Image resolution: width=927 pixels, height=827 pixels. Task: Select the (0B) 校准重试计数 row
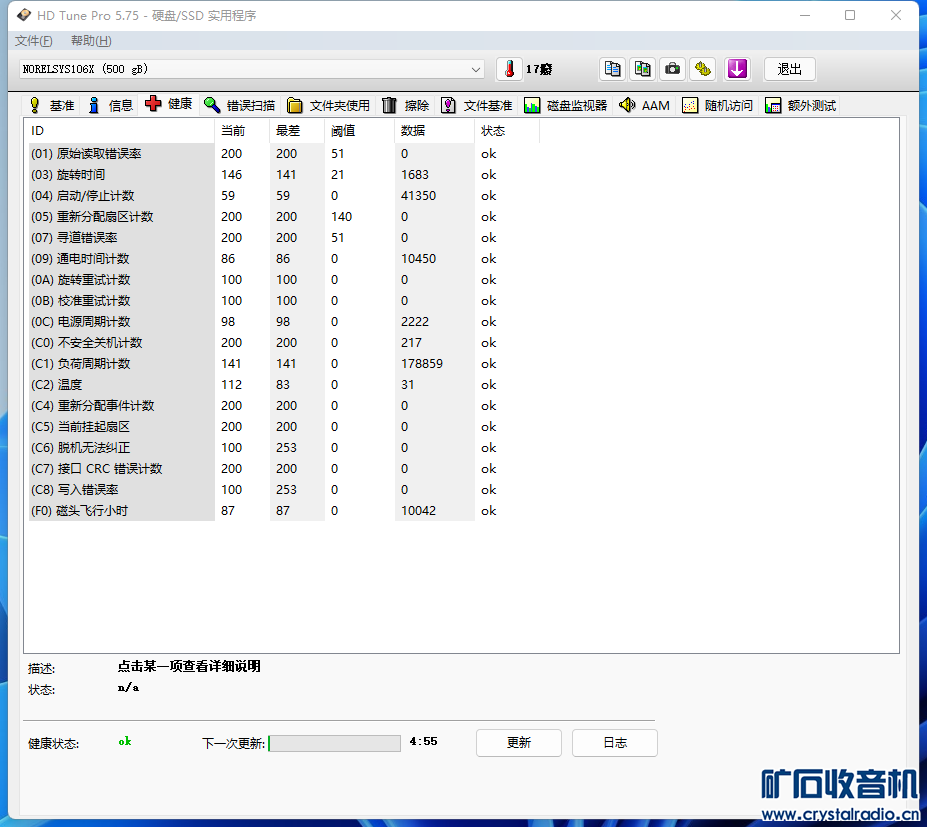(284, 300)
